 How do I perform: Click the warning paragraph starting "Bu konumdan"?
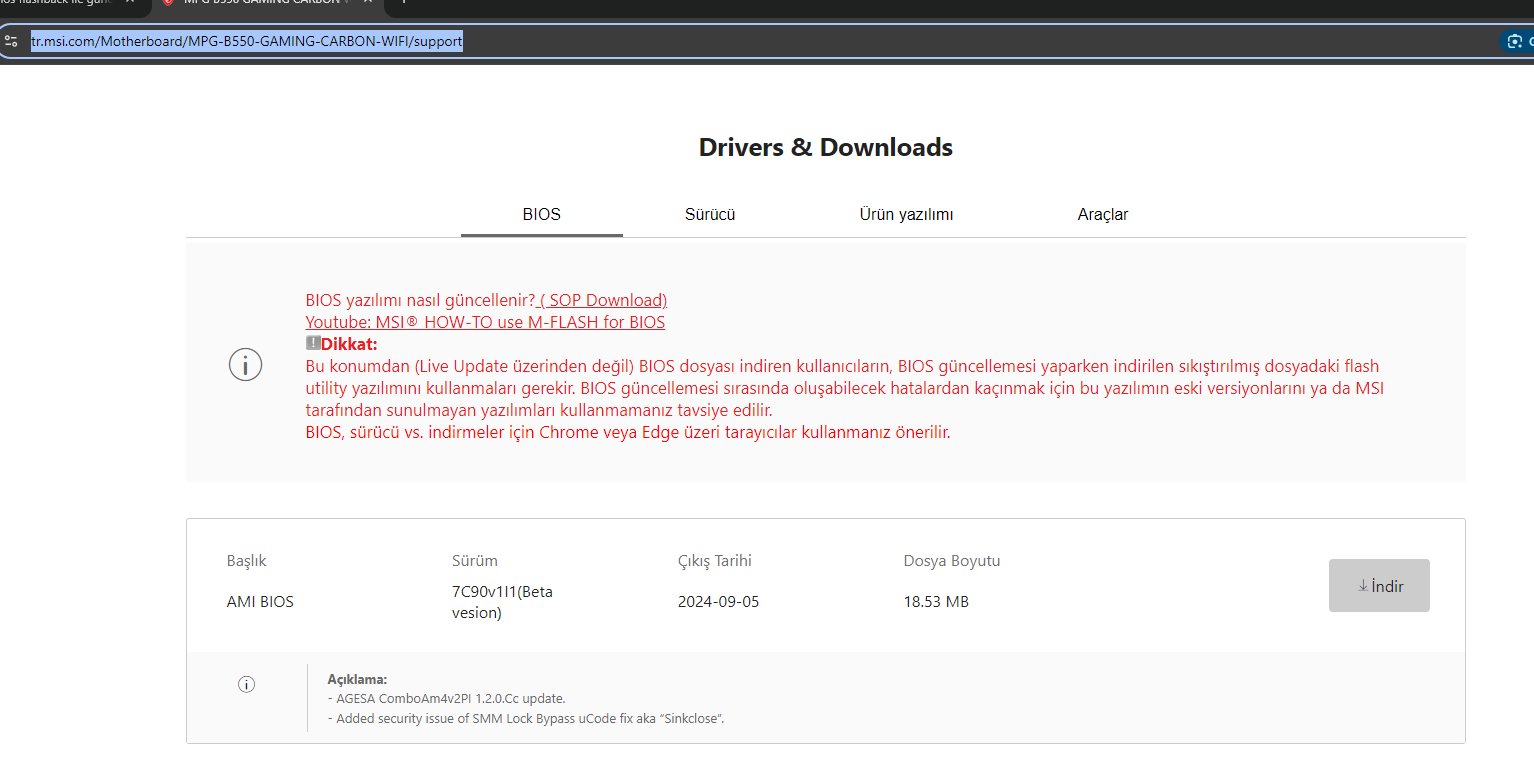(x=845, y=388)
